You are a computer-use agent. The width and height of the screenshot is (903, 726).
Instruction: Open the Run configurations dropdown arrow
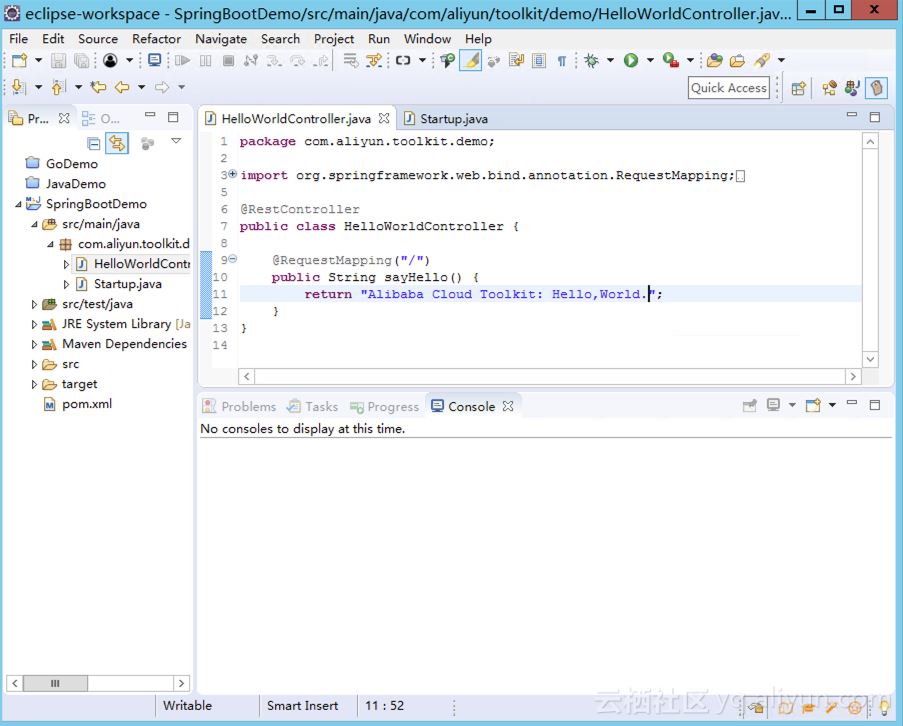(650, 60)
